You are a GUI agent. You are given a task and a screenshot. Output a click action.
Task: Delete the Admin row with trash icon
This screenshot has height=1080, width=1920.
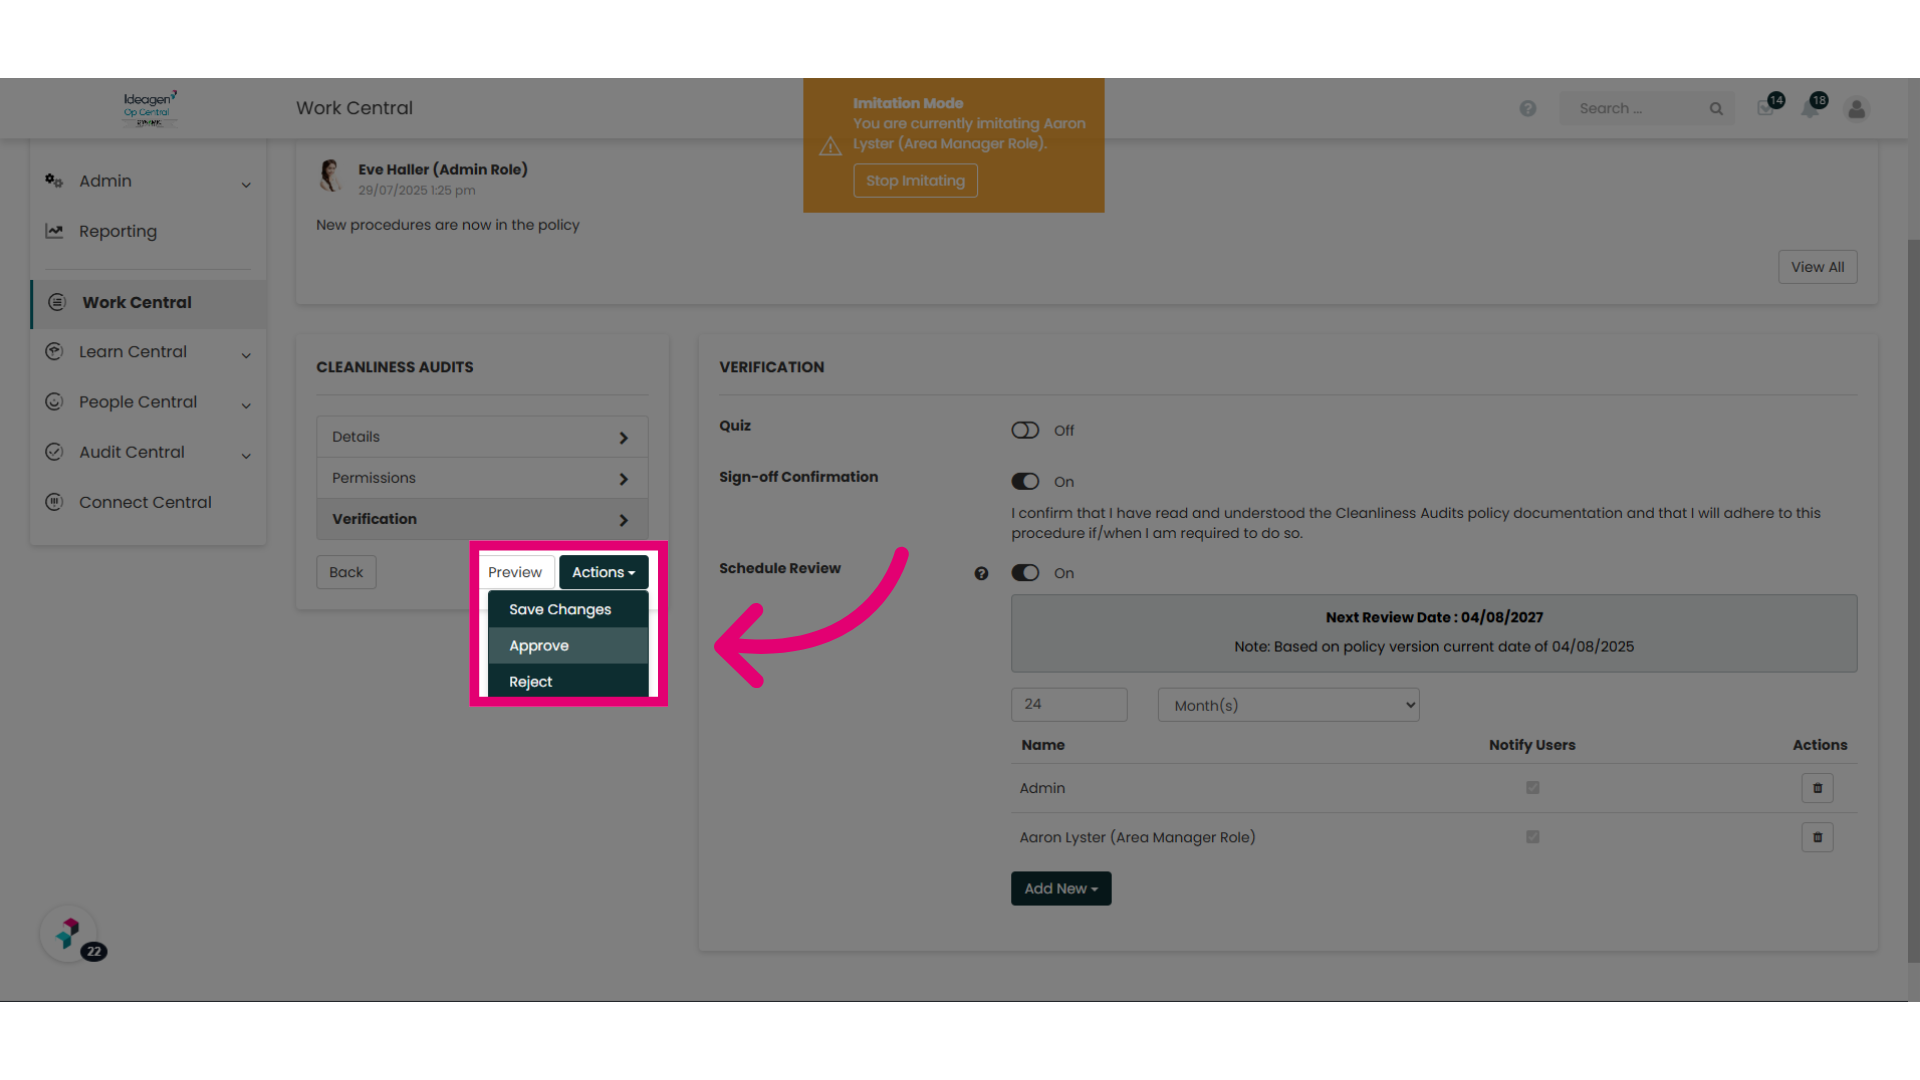coord(1817,788)
